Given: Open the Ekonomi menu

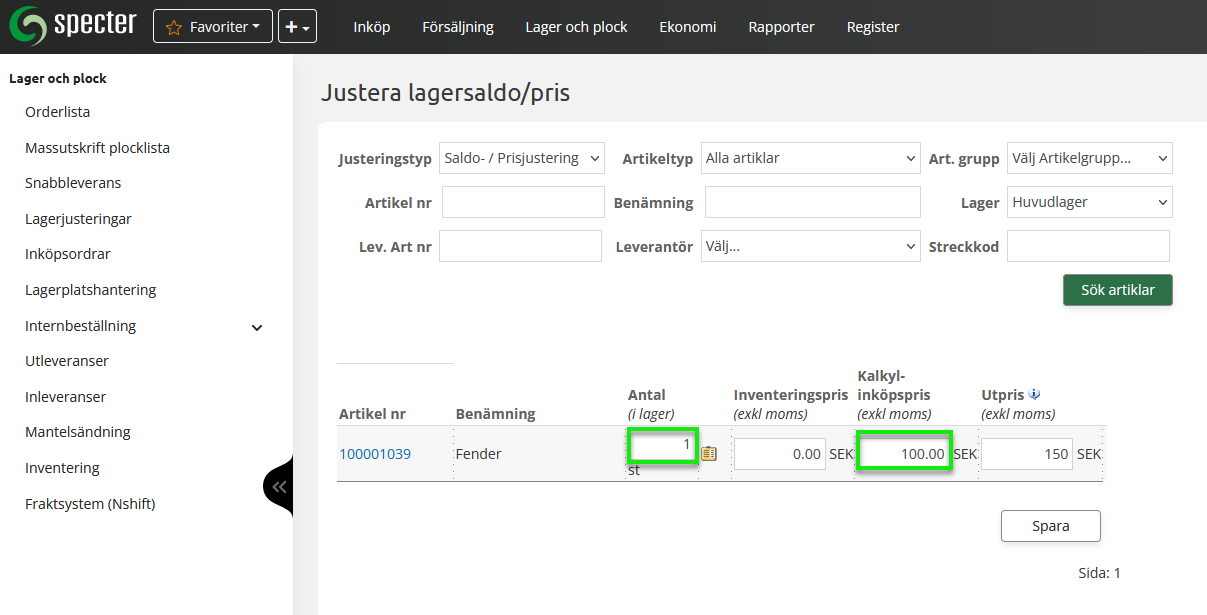Looking at the screenshot, I should [687, 27].
